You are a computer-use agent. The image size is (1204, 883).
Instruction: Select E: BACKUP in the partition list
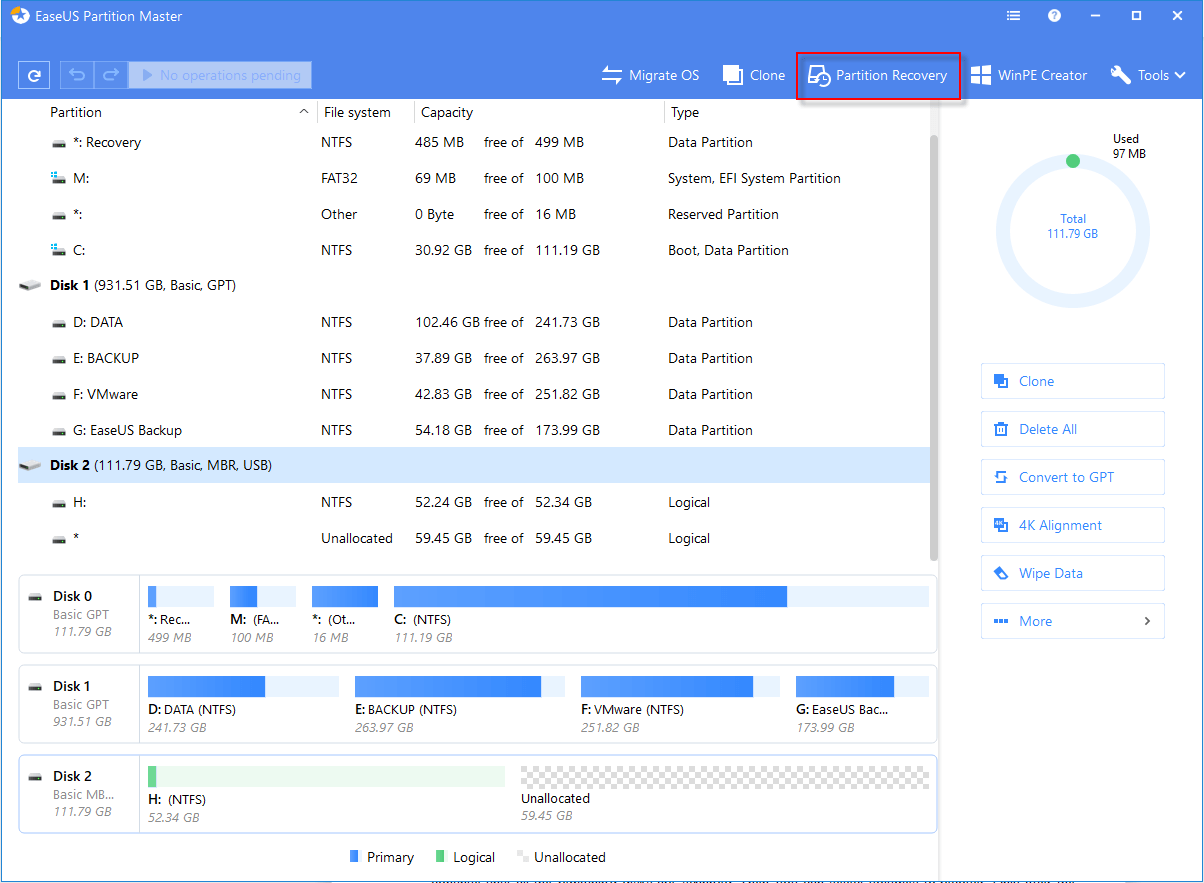[474, 358]
